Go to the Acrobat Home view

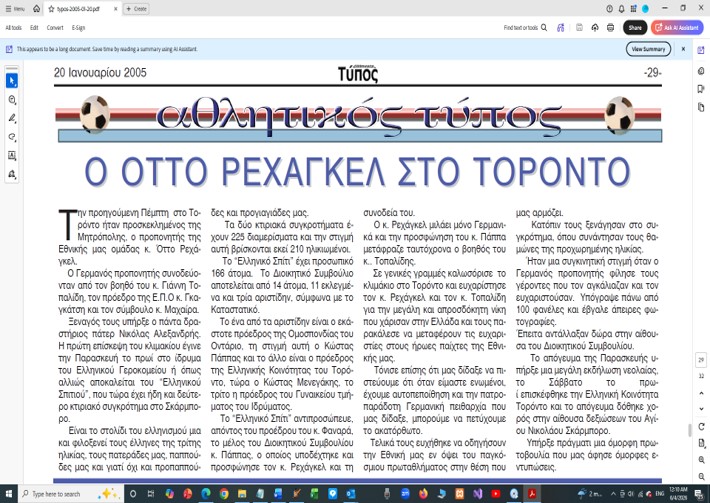pos(37,9)
